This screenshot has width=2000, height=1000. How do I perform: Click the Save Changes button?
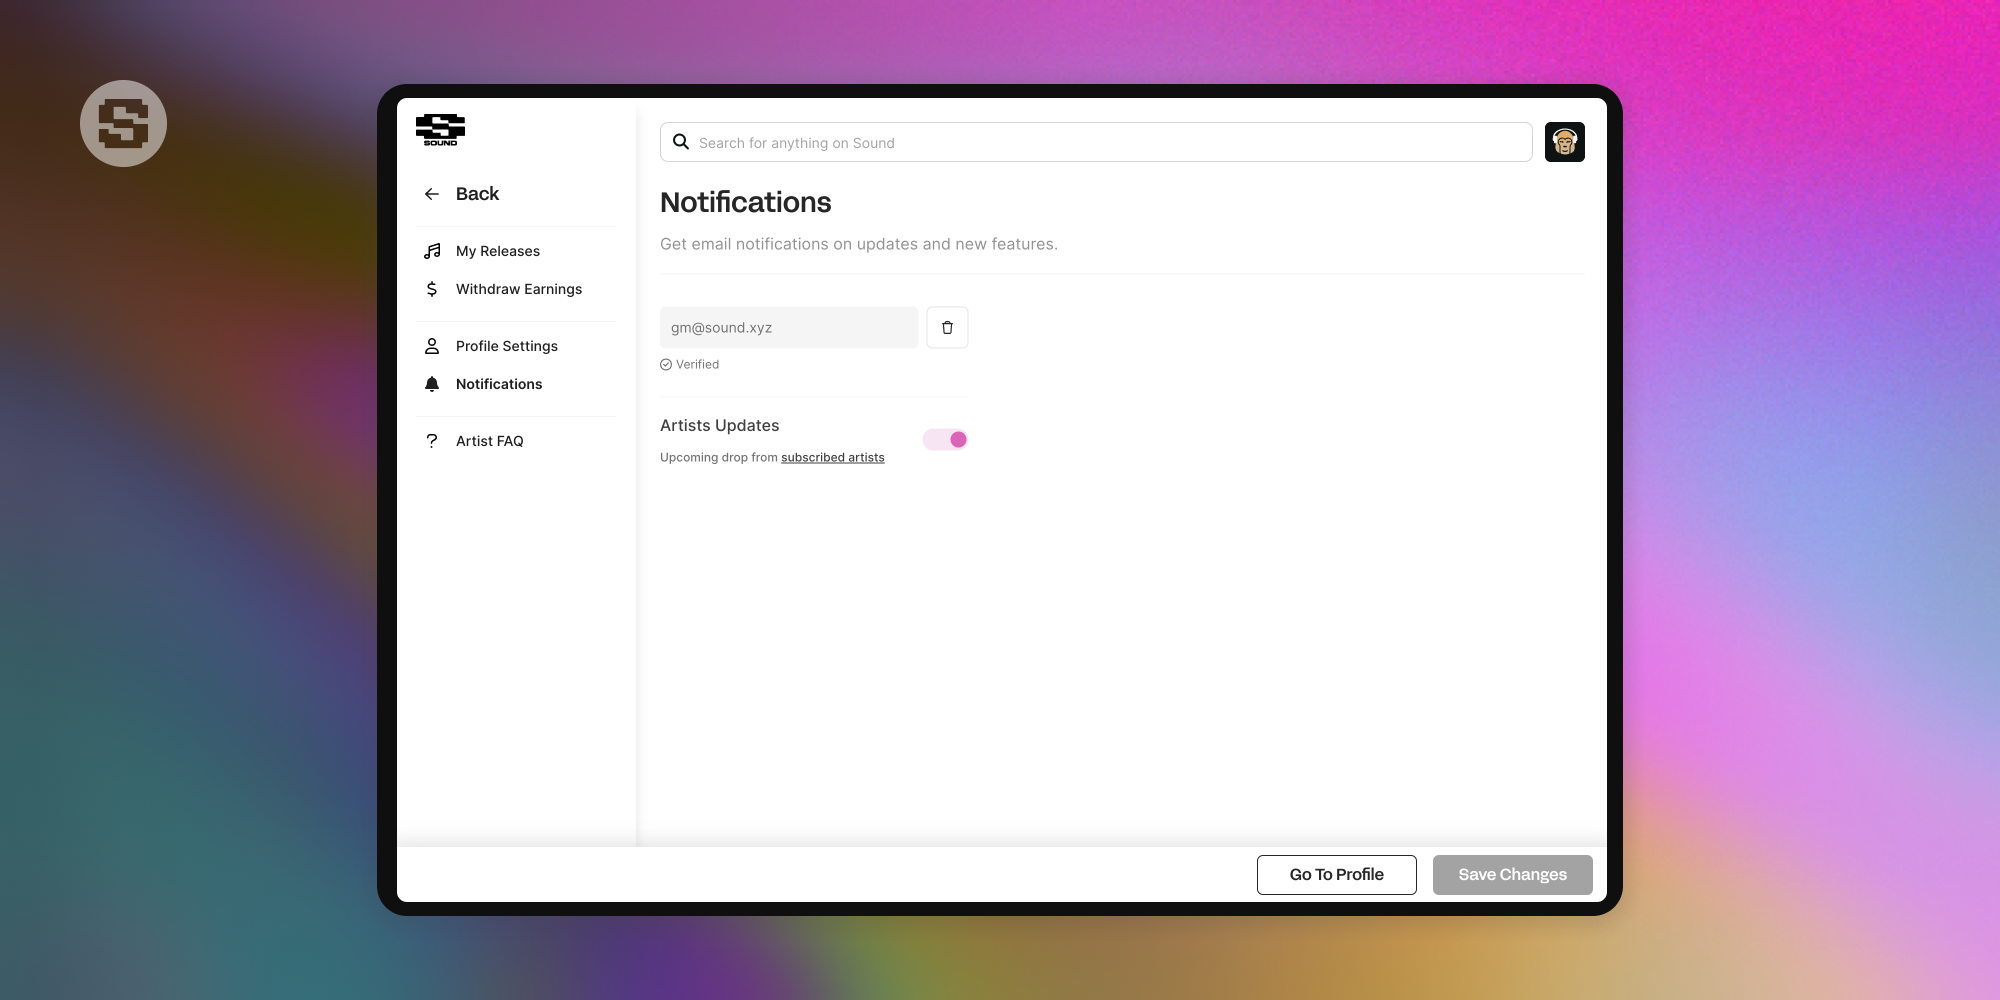click(1513, 875)
